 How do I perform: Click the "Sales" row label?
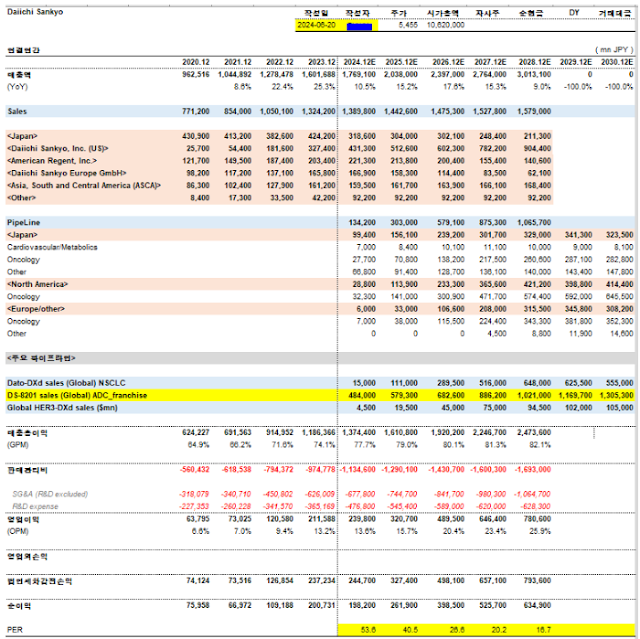[17, 111]
